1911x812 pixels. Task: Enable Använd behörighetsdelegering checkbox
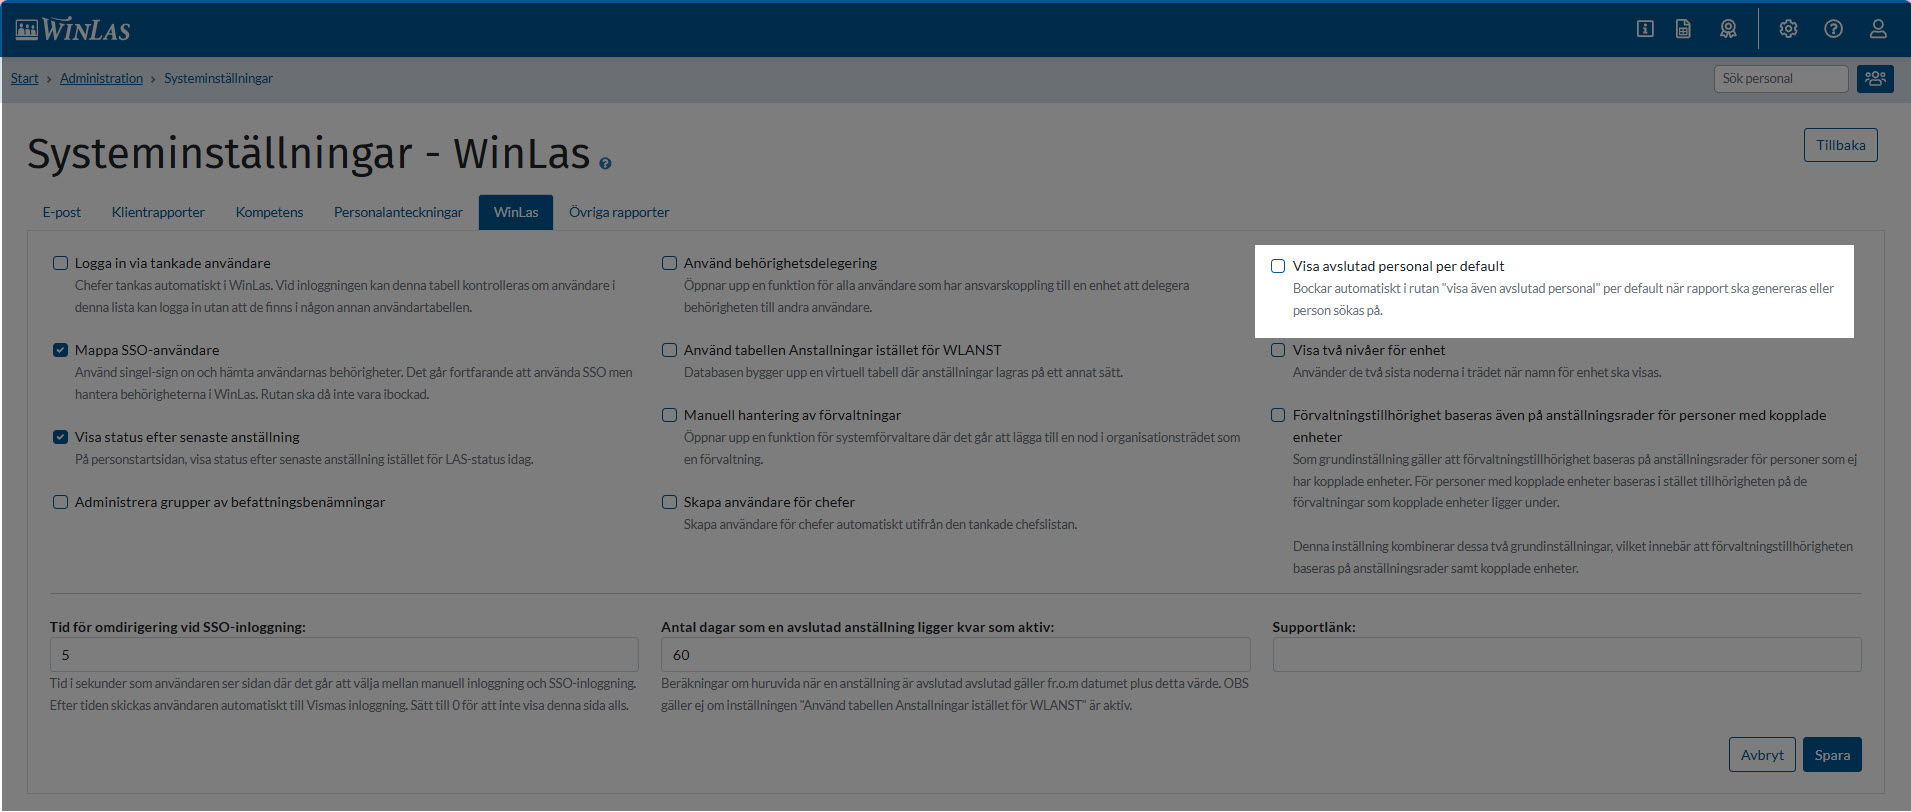[670, 263]
